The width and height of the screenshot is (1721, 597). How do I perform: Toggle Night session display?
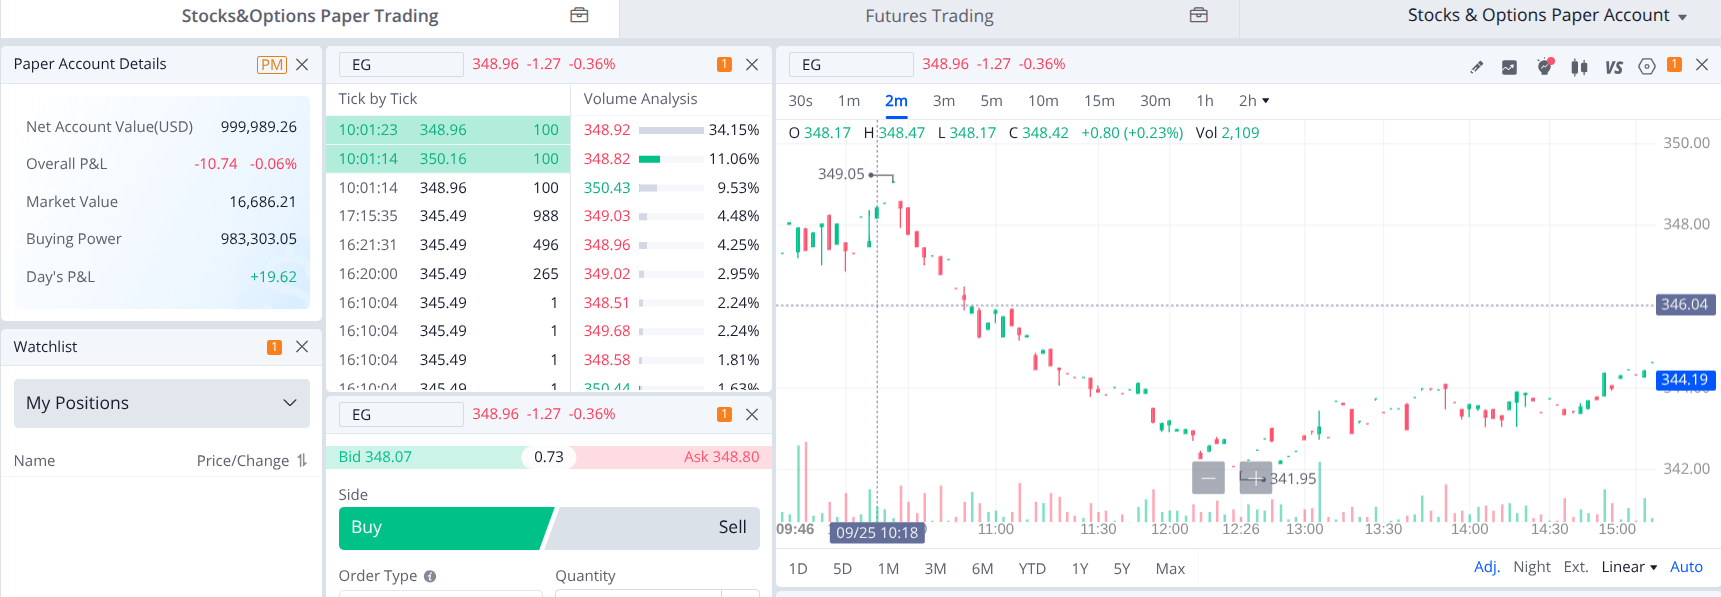click(1531, 567)
